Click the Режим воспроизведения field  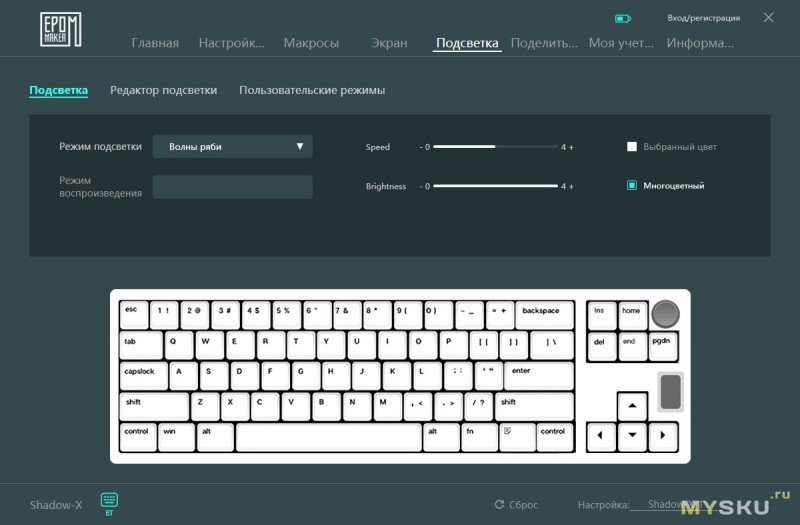click(x=232, y=187)
